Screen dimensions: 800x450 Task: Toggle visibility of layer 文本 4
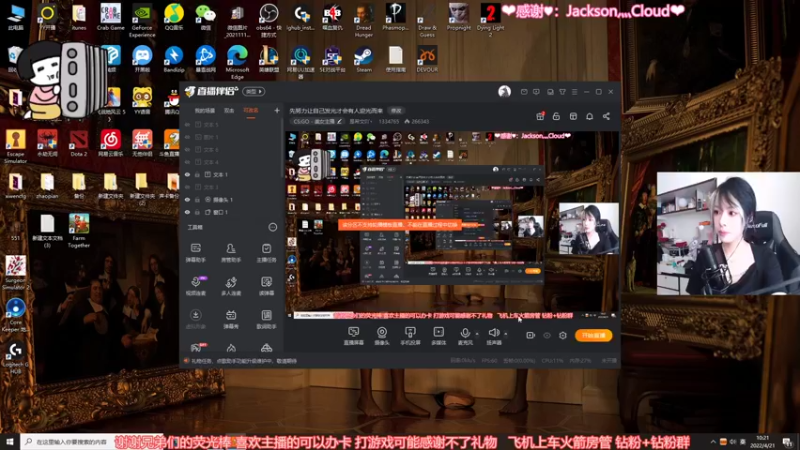click(187, 162)
